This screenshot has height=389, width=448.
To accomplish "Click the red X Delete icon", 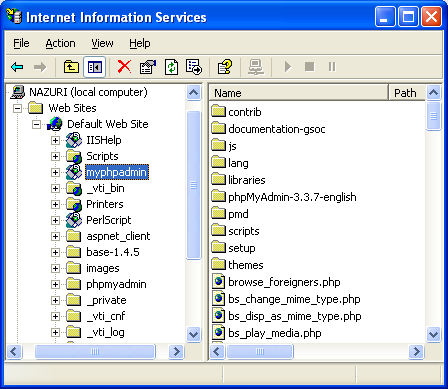I will tap(124, 67).
